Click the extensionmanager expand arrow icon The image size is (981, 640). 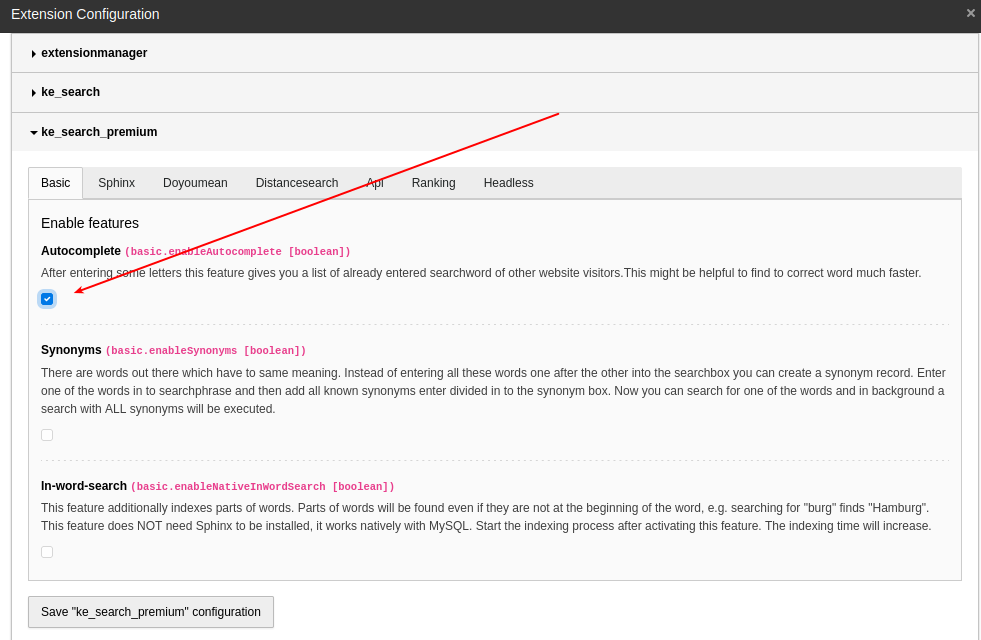click(x=33, y=52)
